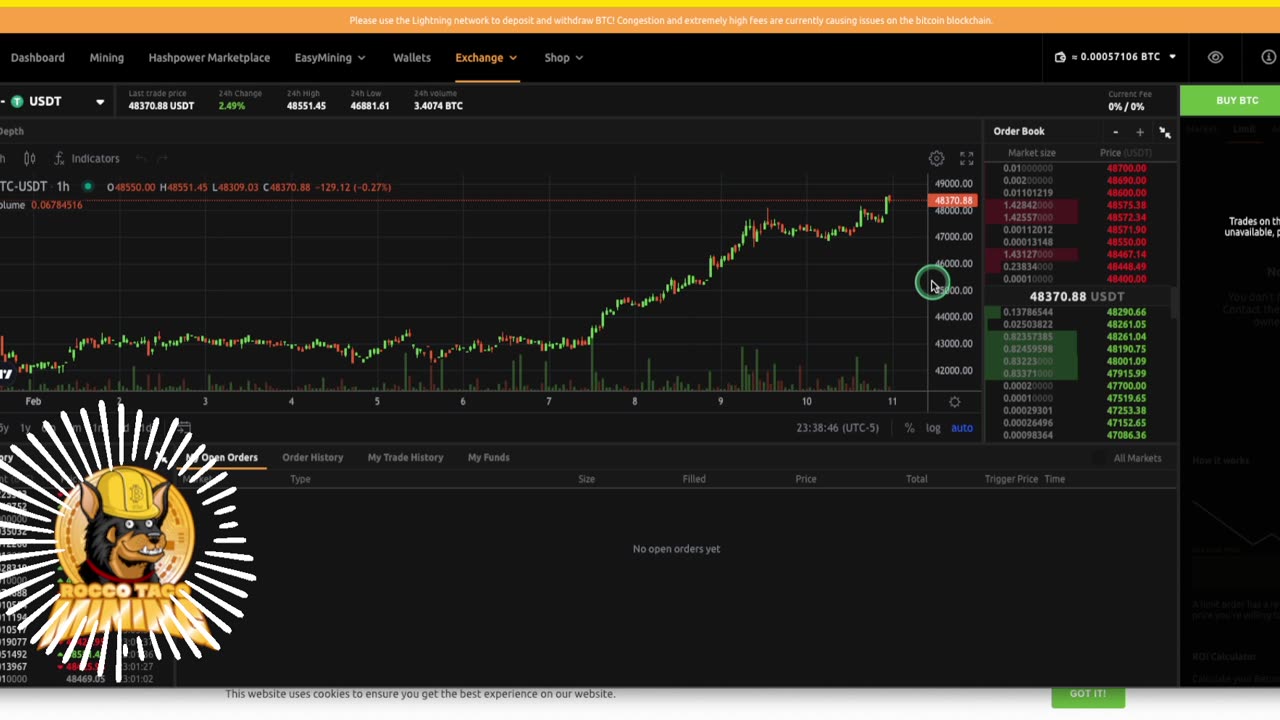Click the green market status dot
Viewport: 1280px width, 720px height.
click(87, 186)
